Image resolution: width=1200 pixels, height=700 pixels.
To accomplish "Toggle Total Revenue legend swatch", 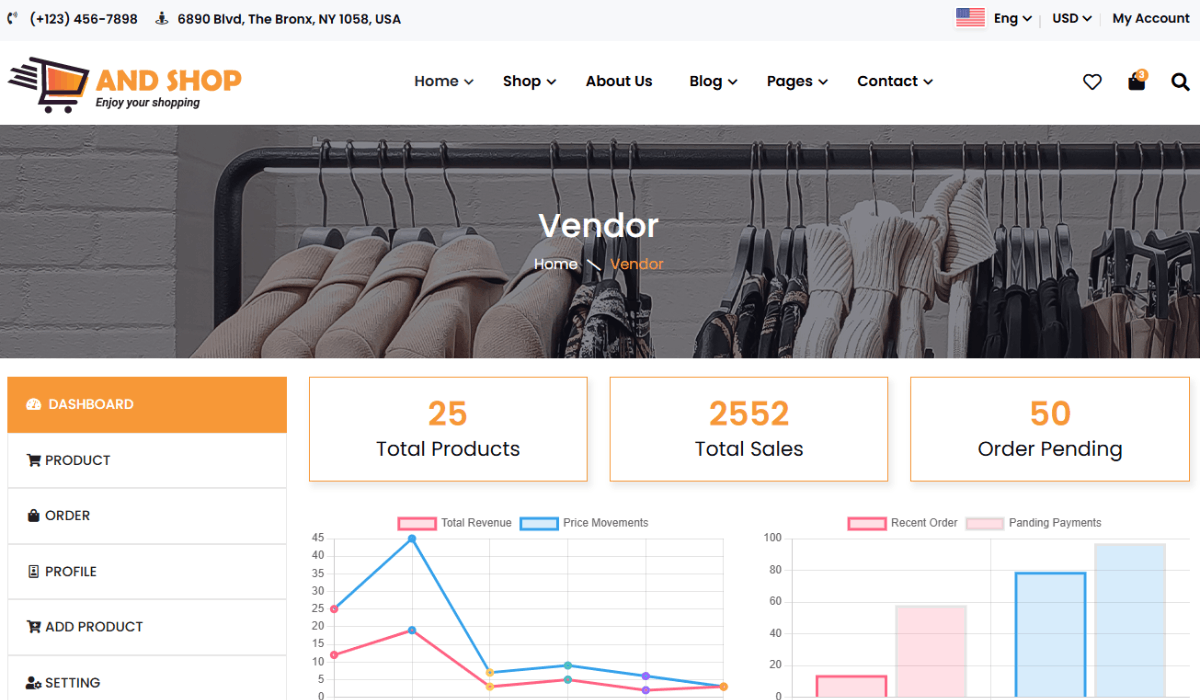I will point(417,523).
